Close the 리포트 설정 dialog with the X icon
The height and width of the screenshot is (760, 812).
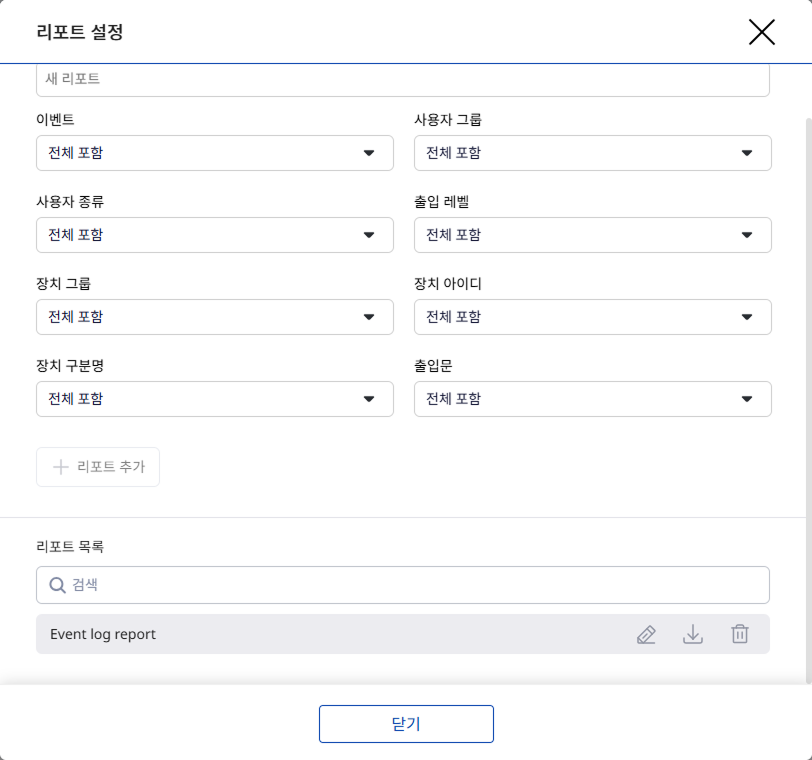point(762,32)
